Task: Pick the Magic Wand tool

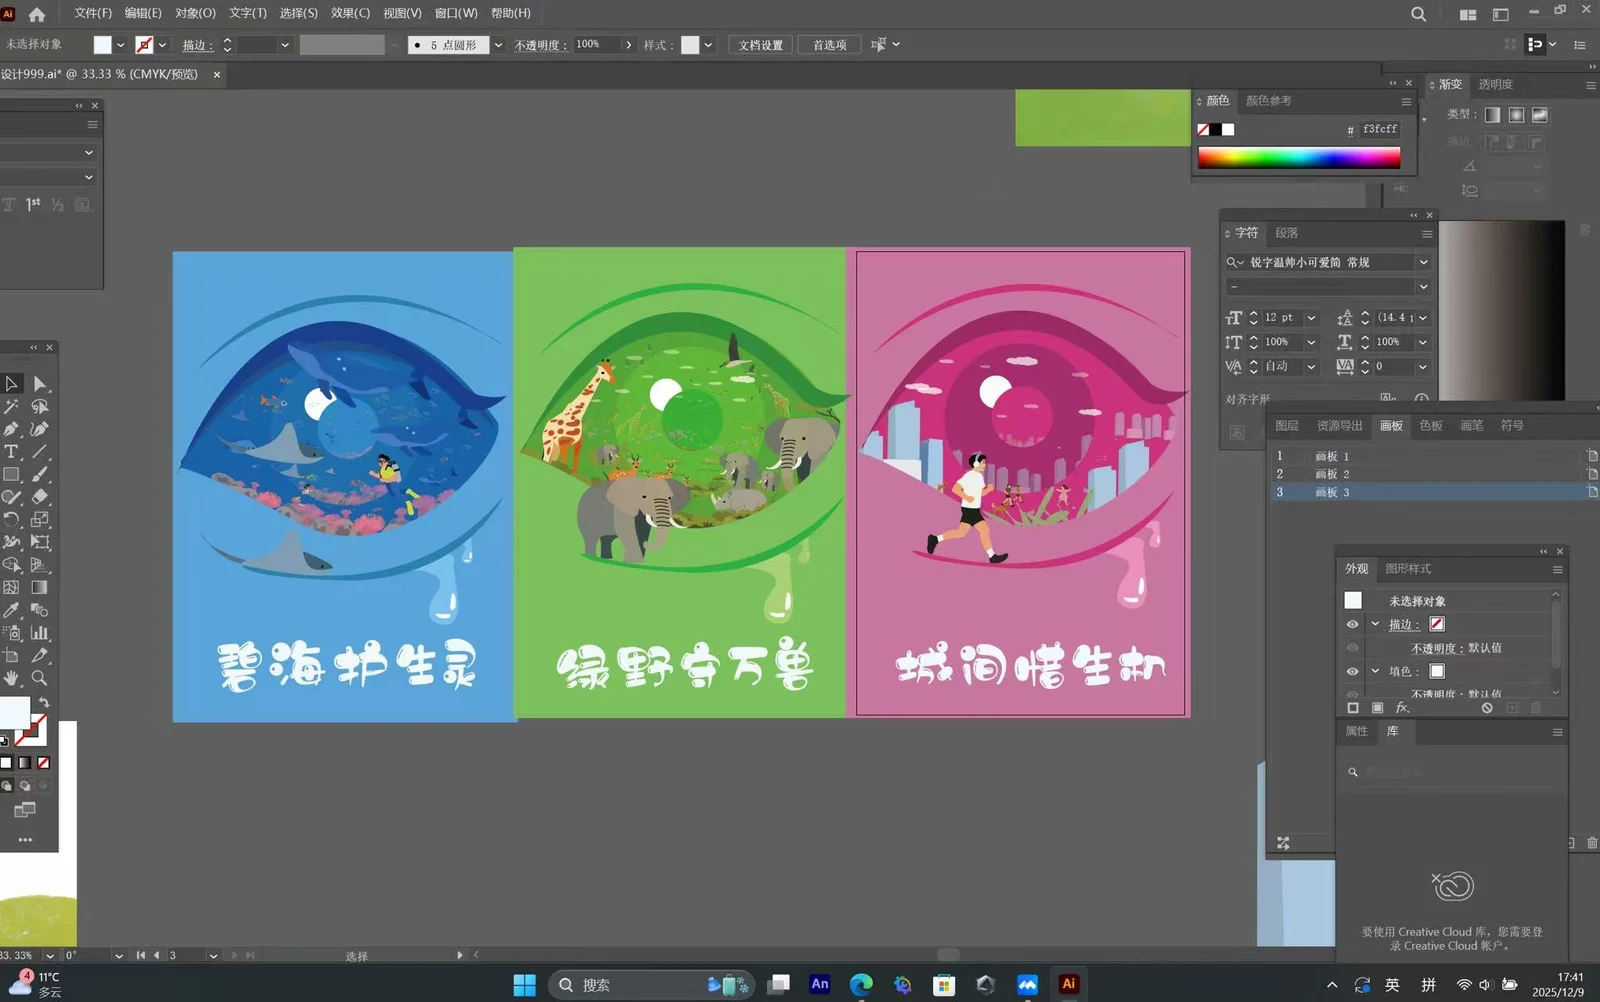Action: coord(11,407)
